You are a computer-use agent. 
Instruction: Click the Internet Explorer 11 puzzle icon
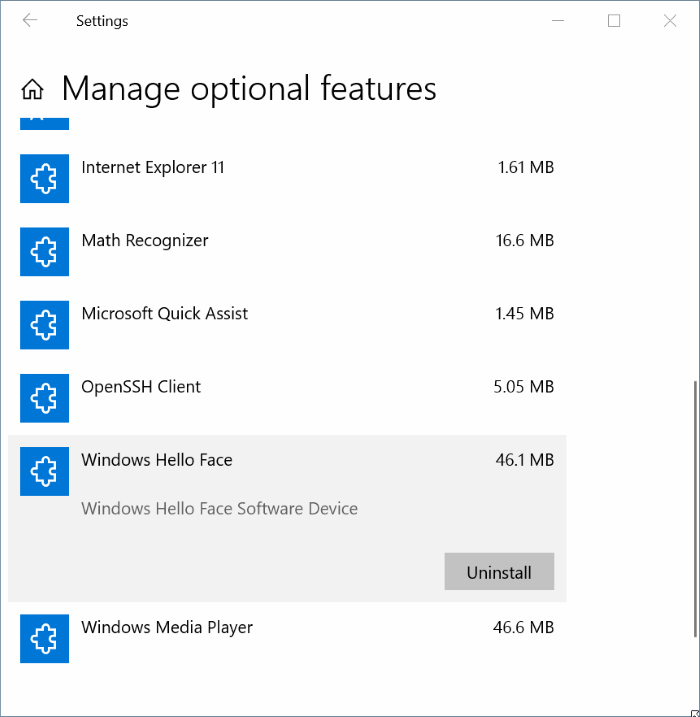coord(44,178)
